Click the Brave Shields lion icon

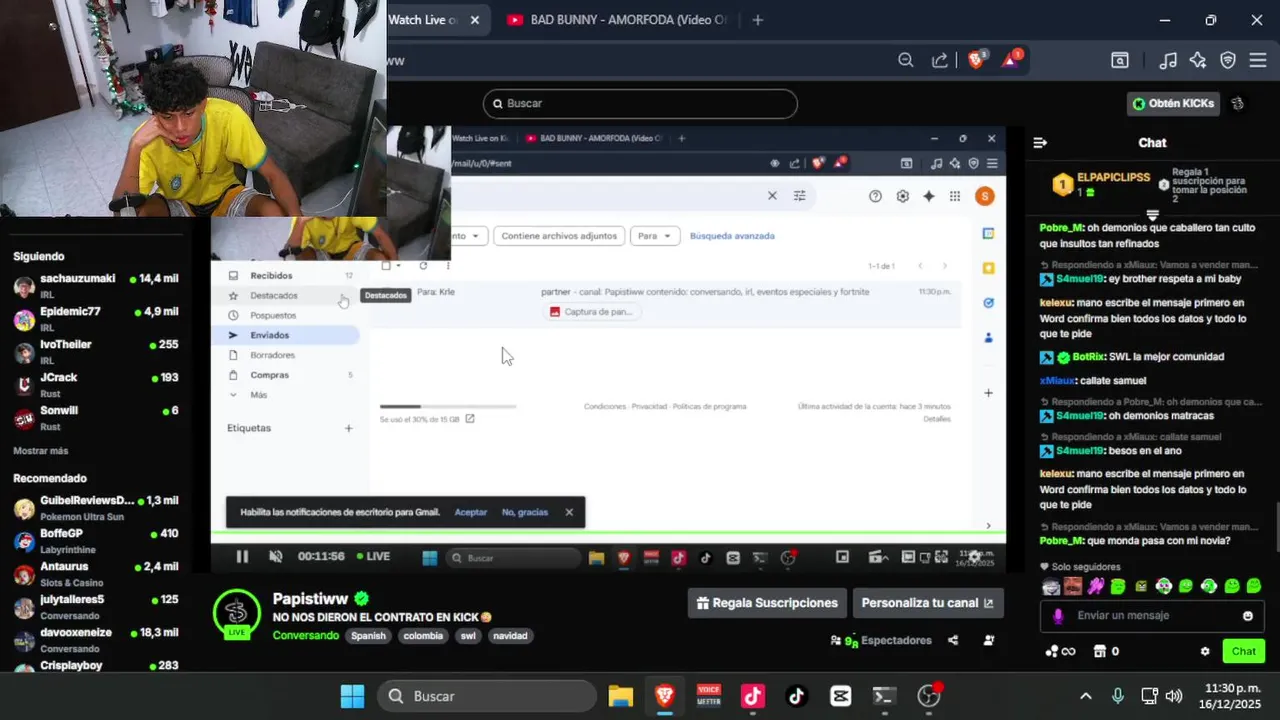(976, 60)
